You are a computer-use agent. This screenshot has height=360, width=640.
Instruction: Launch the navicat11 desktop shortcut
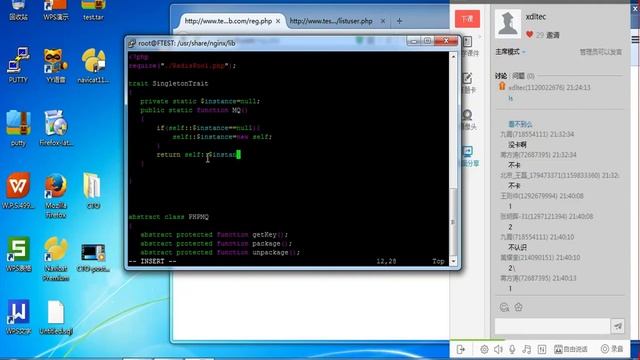point(93,65)
